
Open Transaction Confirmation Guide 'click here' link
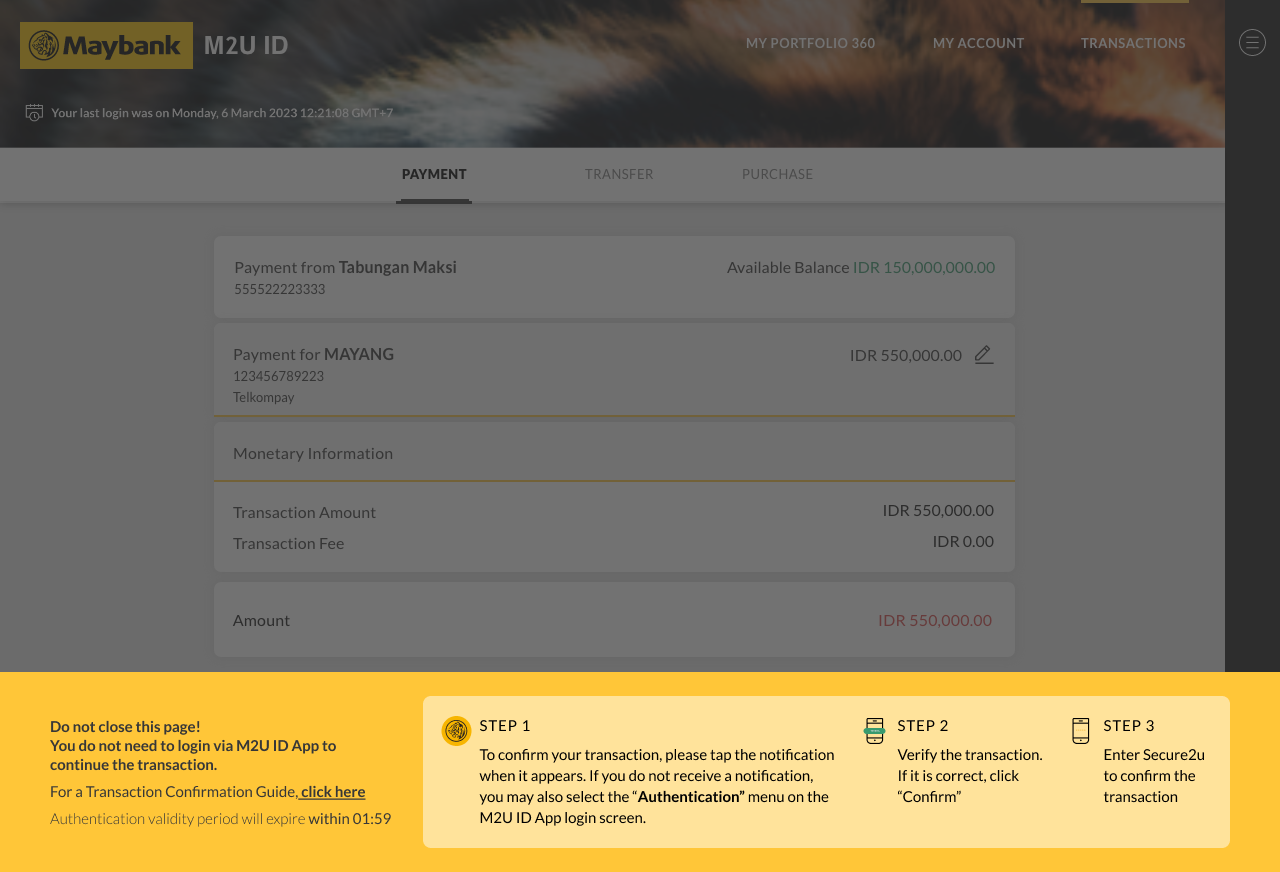point(332,792)
